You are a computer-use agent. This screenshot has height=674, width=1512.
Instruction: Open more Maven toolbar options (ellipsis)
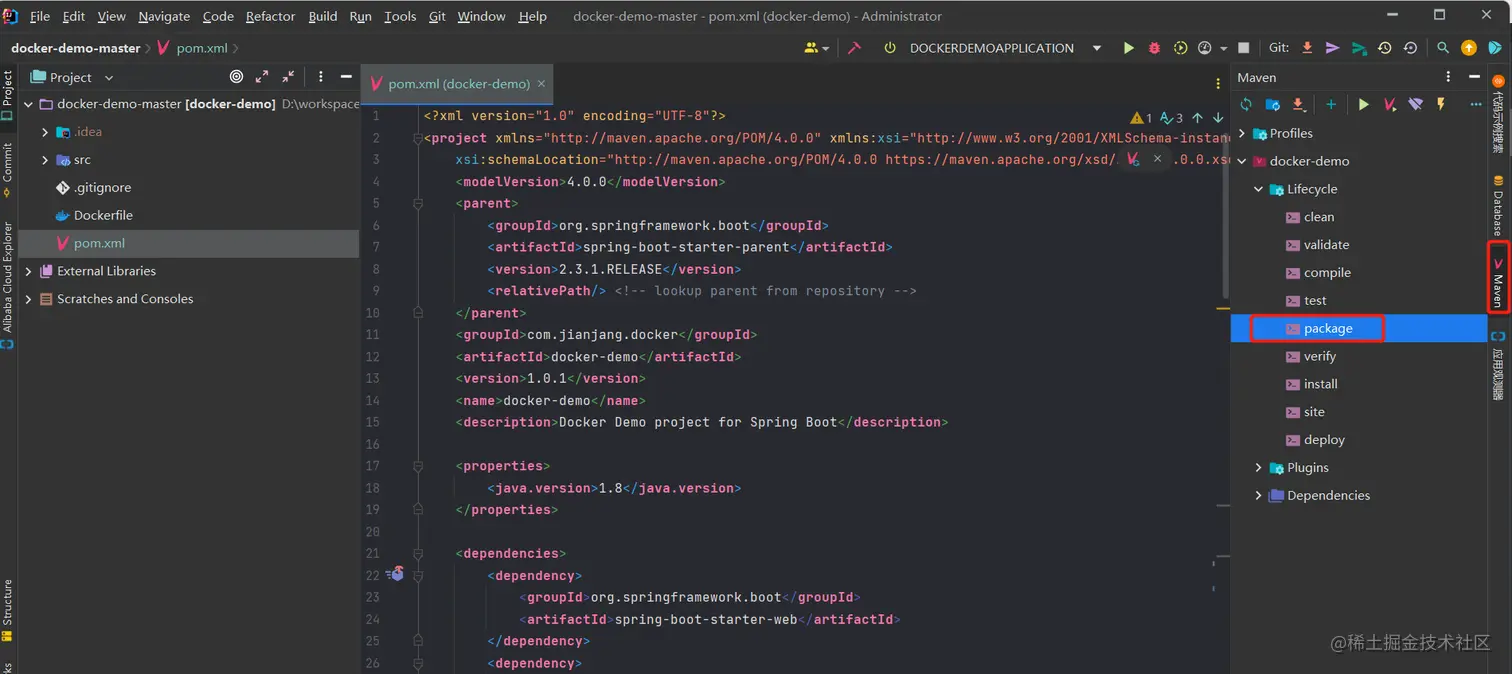tap(1476, 104)
